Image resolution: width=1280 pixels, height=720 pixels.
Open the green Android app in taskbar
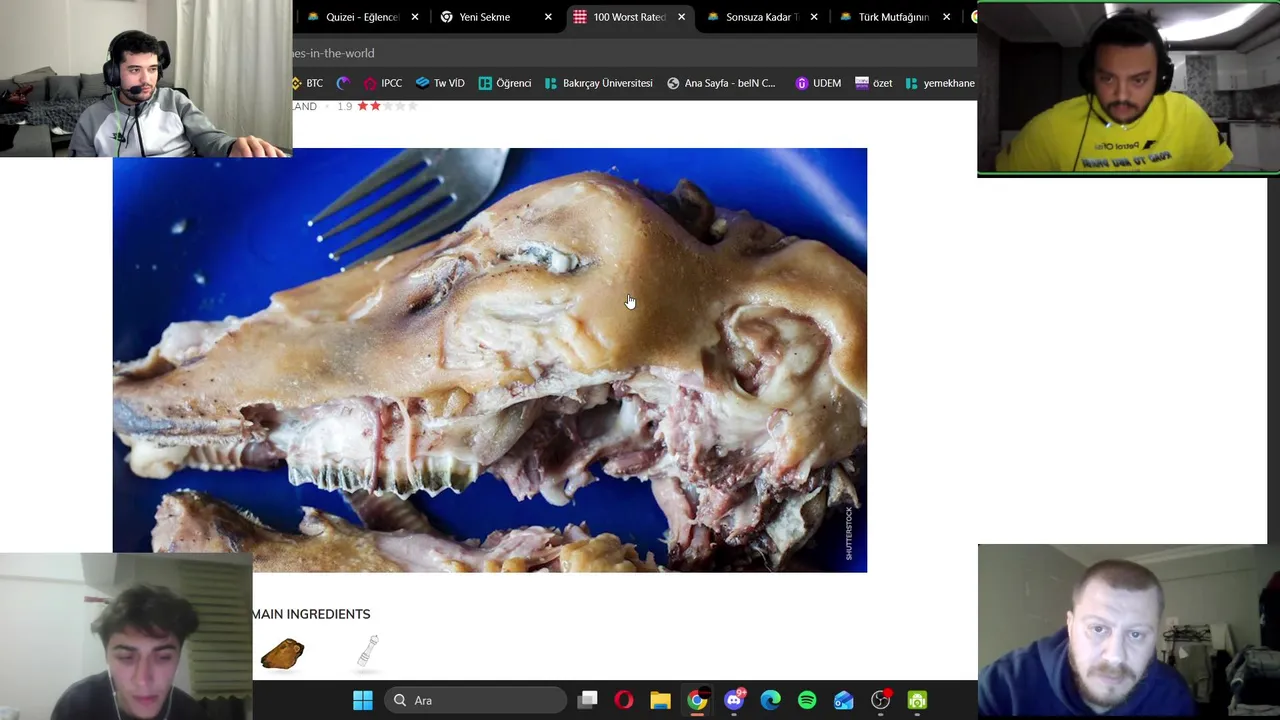click(x=917, y=701)
